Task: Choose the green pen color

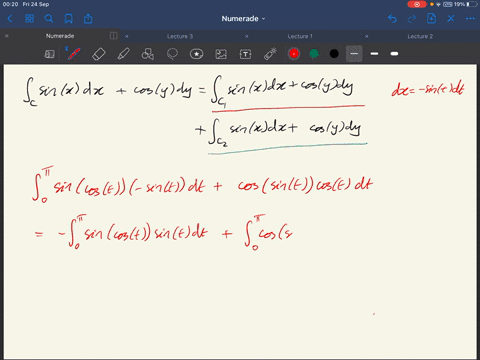Action: 314,54
